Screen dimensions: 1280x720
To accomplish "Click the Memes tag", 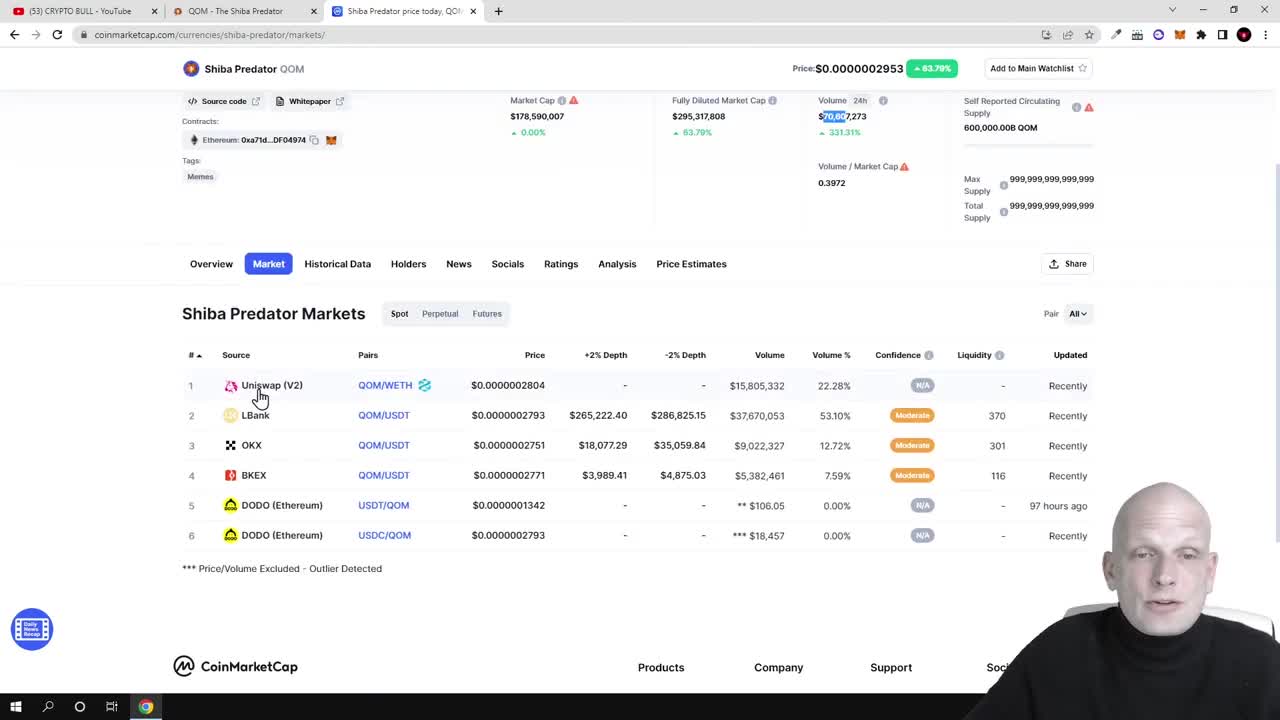I will coord(200,177).
